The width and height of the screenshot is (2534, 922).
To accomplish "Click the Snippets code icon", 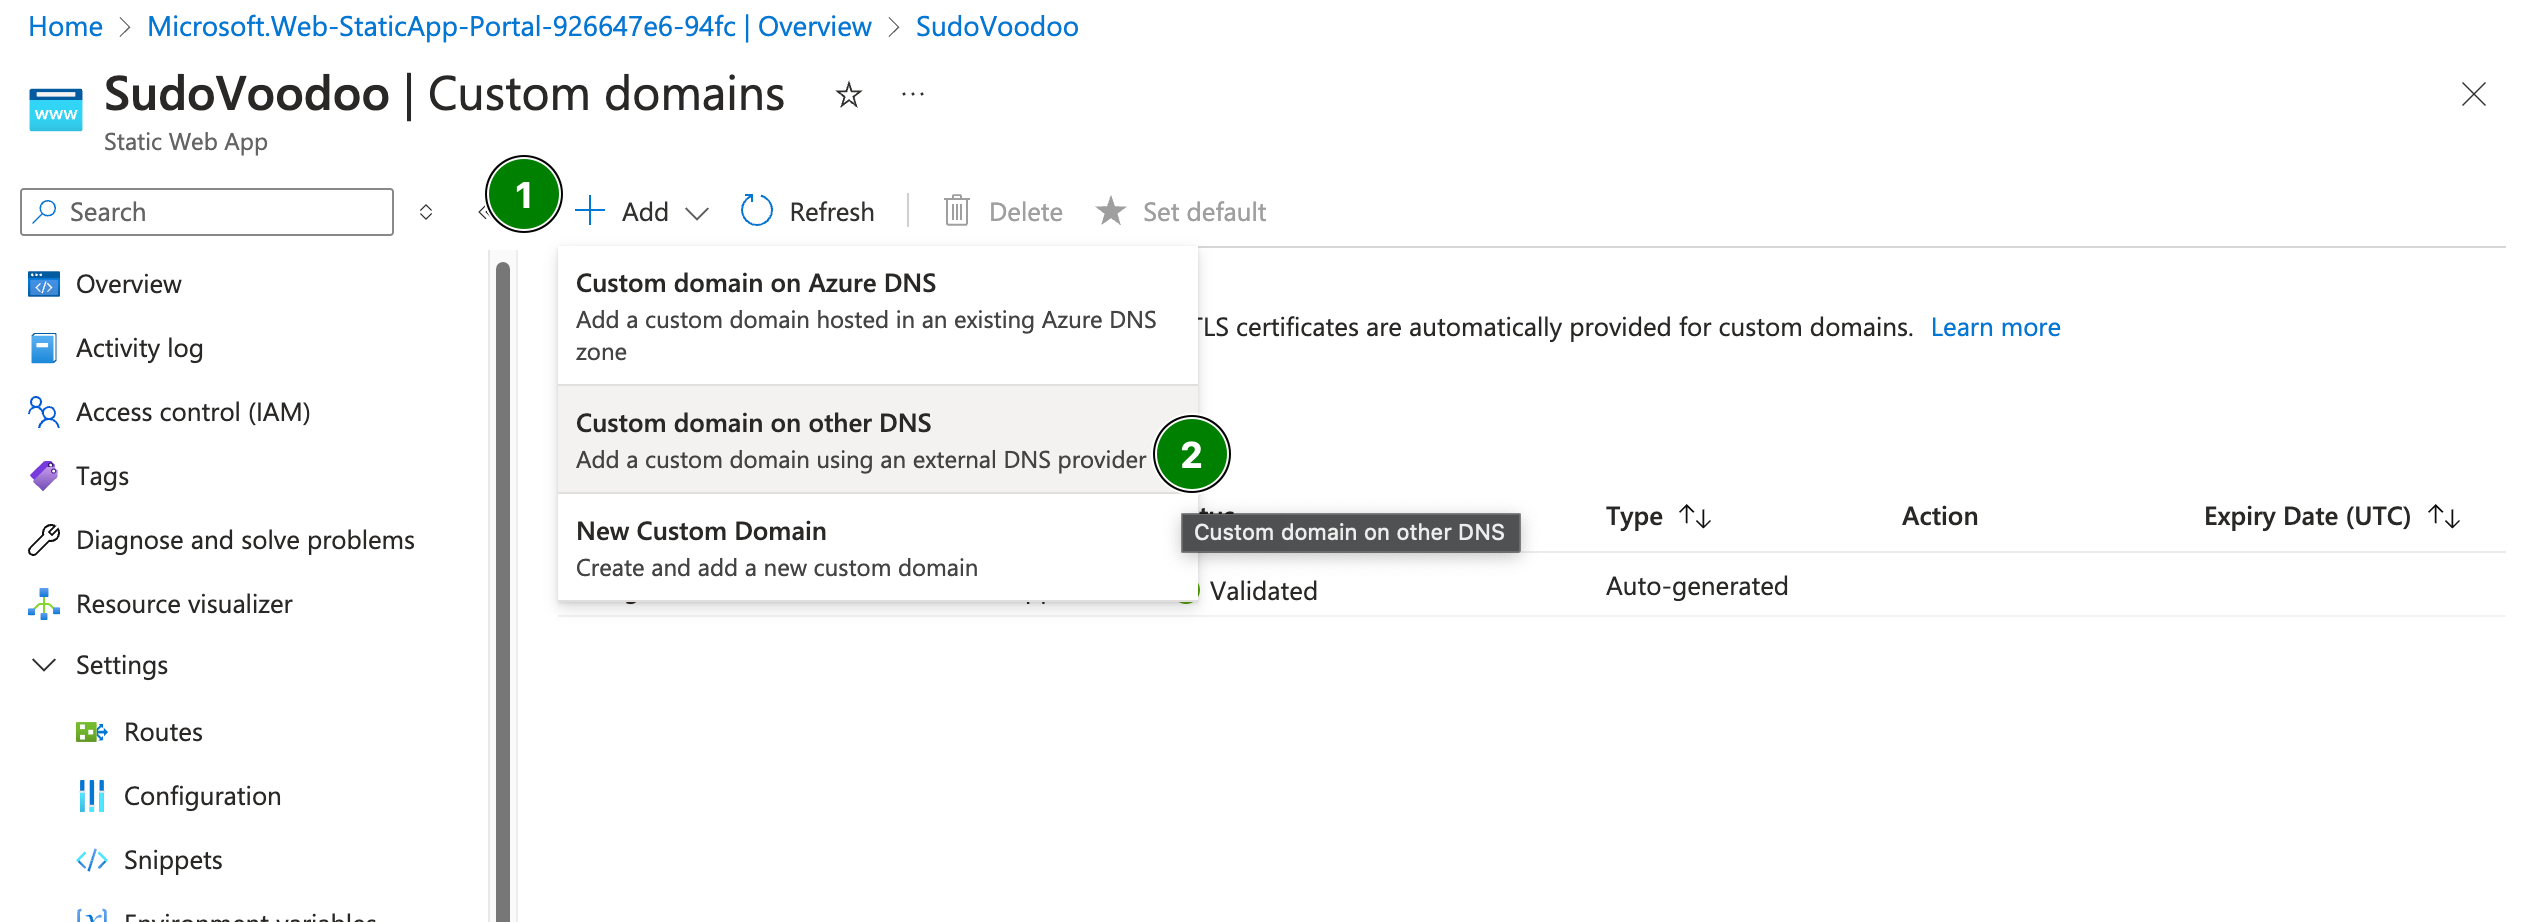I will pyautogui.click(x=92, y=860).
